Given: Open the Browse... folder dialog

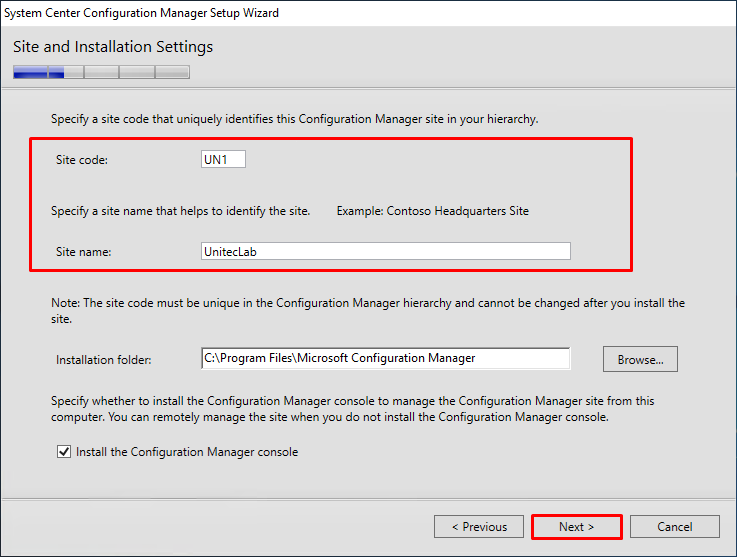Looking at the screenshot, I should [x=640, y=359].
